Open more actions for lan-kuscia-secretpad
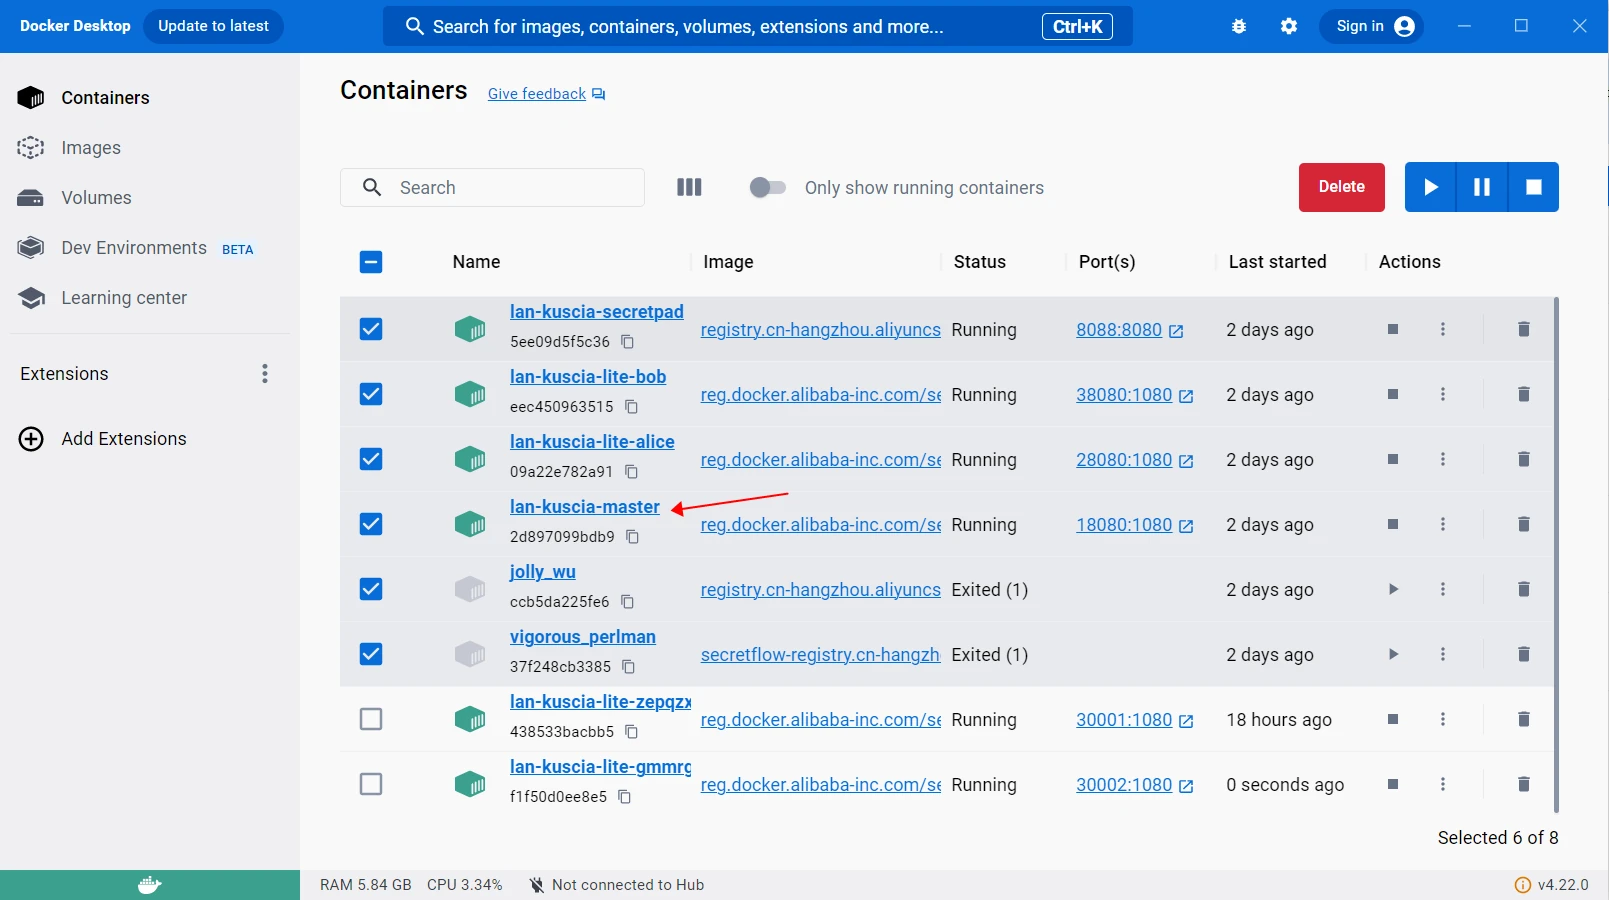 tap(1443, 329)
